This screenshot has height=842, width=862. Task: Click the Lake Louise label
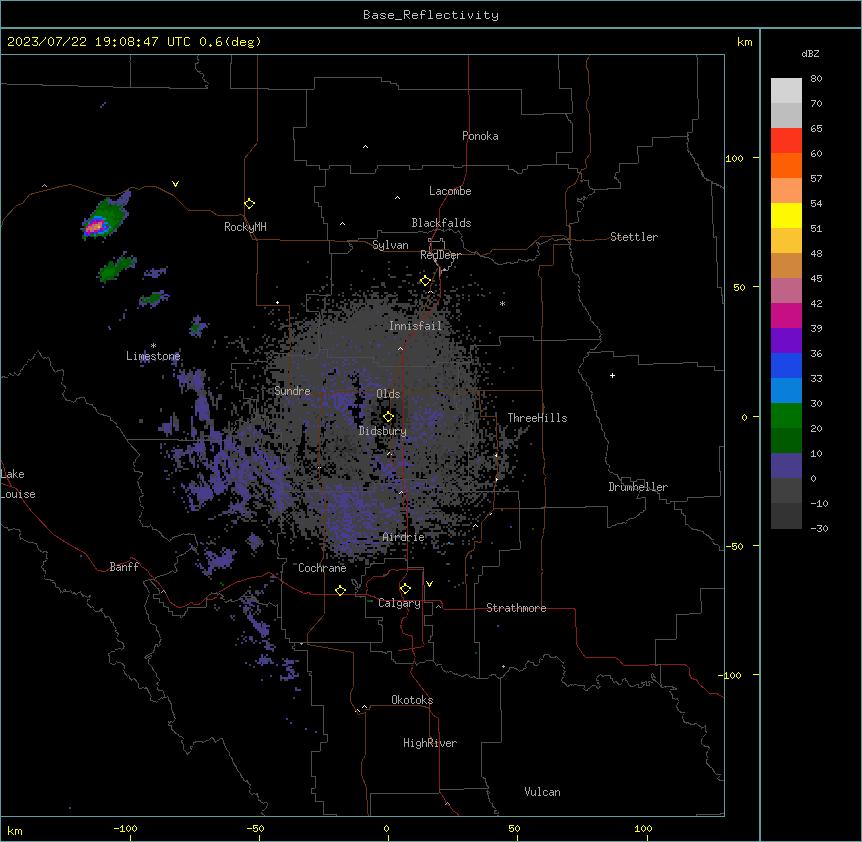18,484
